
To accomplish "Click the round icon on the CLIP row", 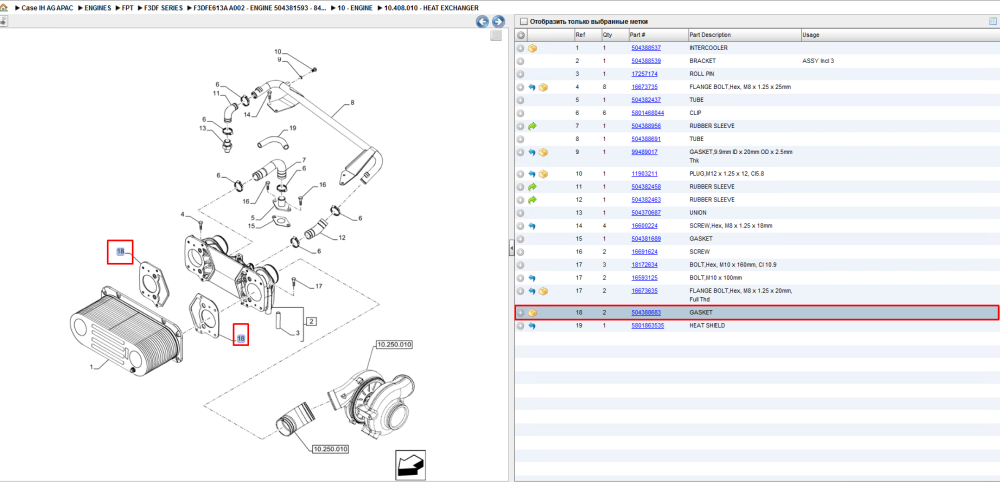I will pyautogui.click(x=520, y=113).
